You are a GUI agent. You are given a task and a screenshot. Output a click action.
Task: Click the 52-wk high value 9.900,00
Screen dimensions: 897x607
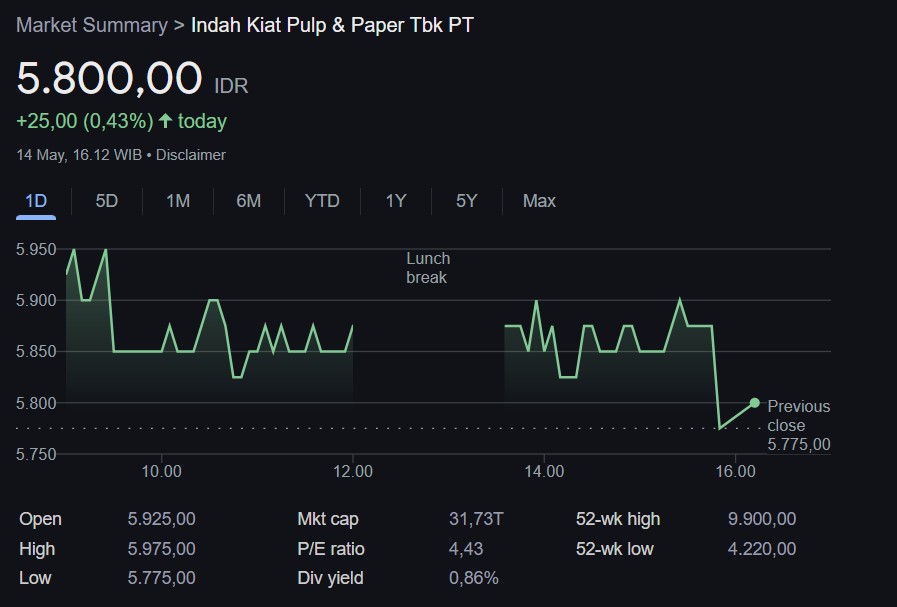point(762,519)
